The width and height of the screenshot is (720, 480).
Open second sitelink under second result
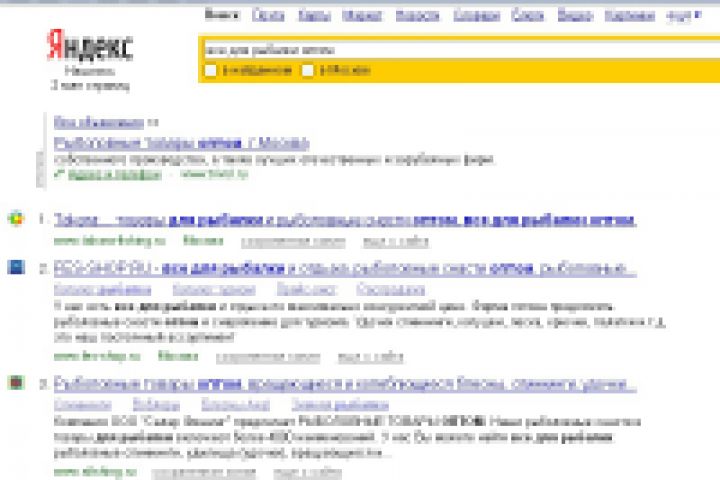[x=214, y=289]
